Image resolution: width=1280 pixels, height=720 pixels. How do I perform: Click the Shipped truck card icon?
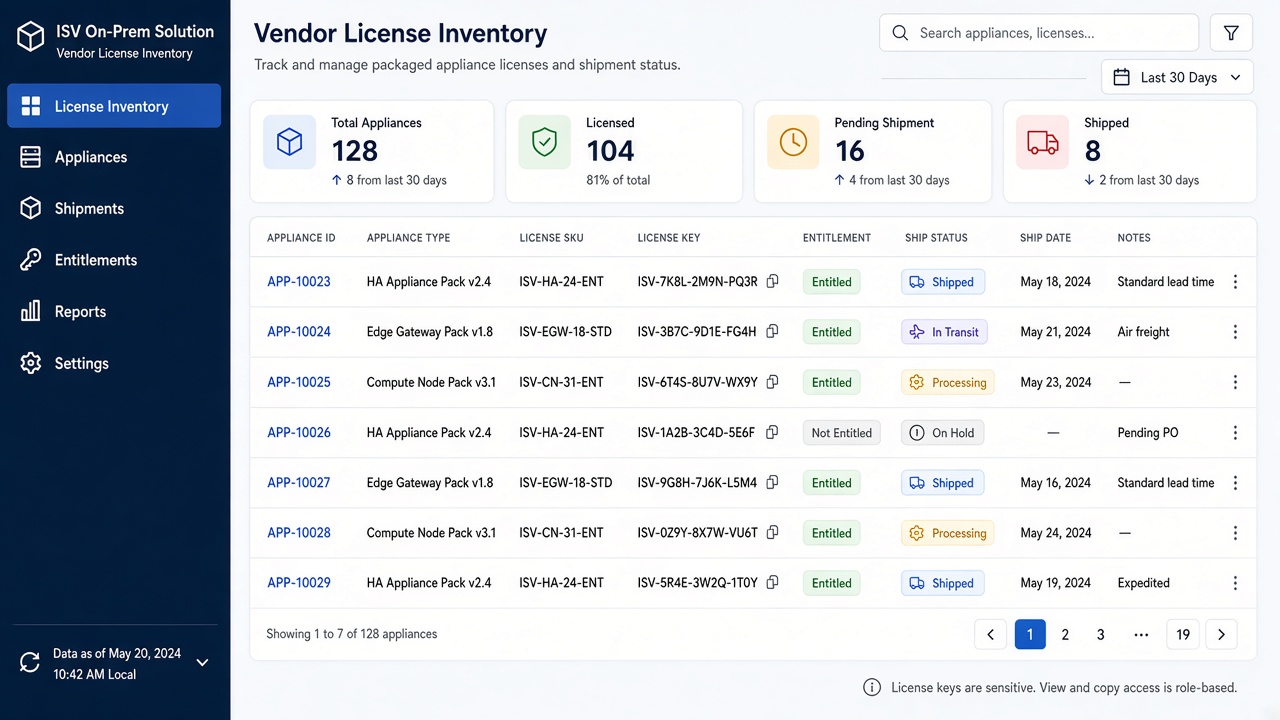pyautogui.click(x=1042, y=142)
